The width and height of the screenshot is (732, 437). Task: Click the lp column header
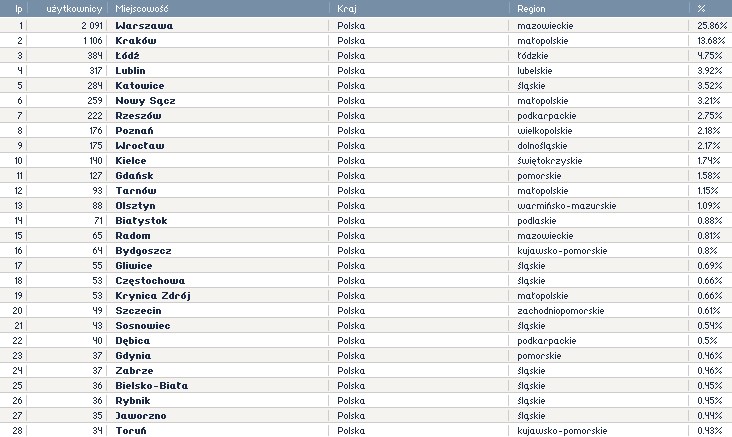pos(19,8)
